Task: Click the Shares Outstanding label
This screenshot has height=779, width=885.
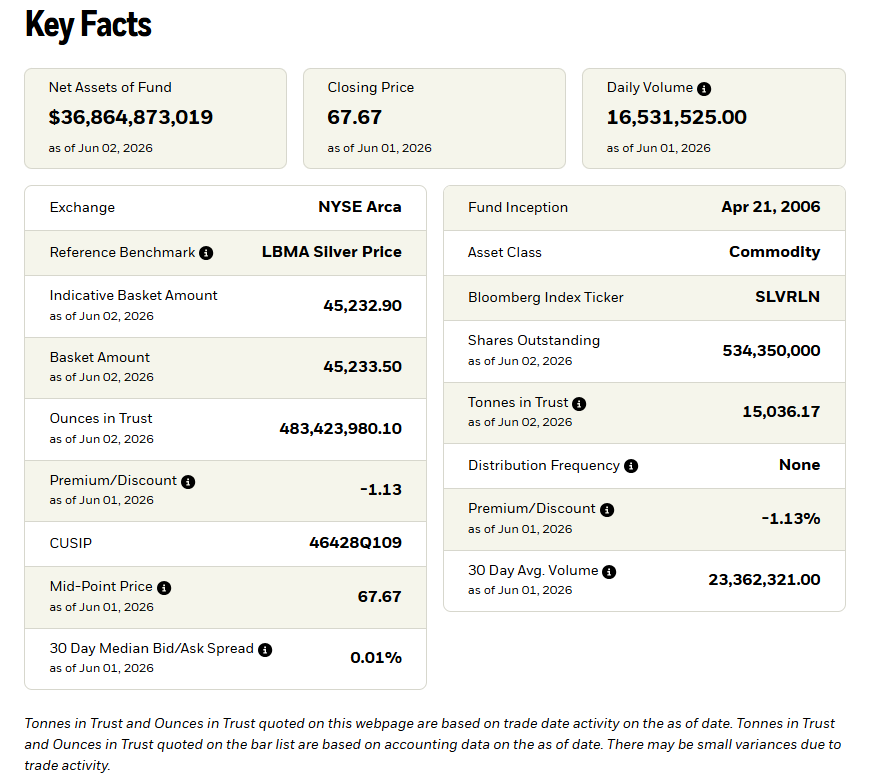Action: click(x=534, y=340)
